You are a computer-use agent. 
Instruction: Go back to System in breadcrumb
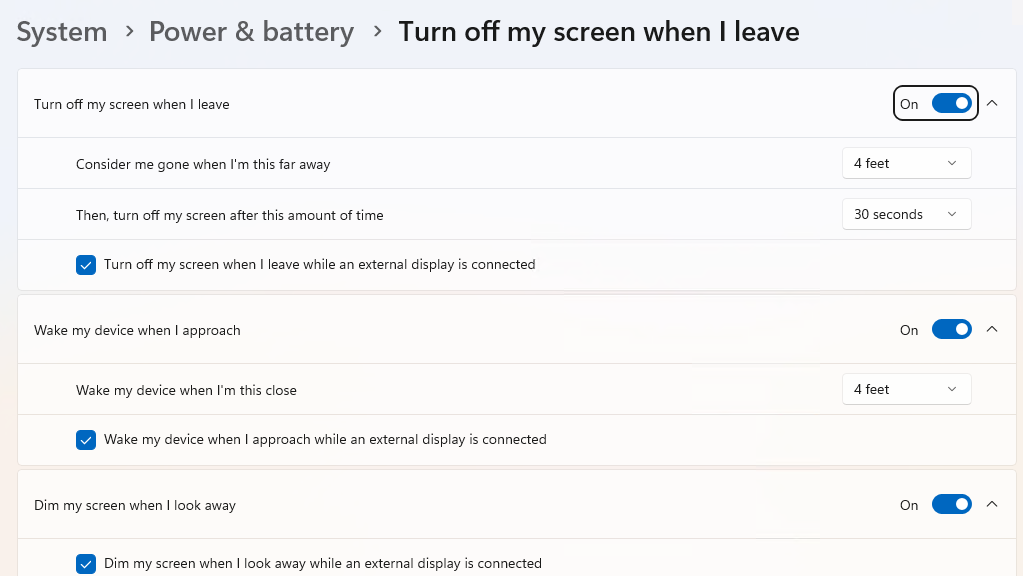62,32
